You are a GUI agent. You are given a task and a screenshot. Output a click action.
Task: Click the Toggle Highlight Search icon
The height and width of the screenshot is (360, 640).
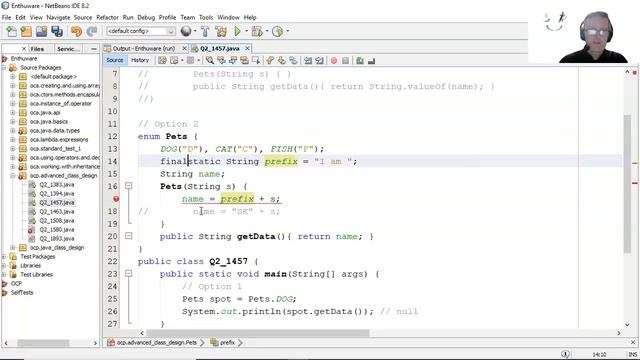click(244, 60)
